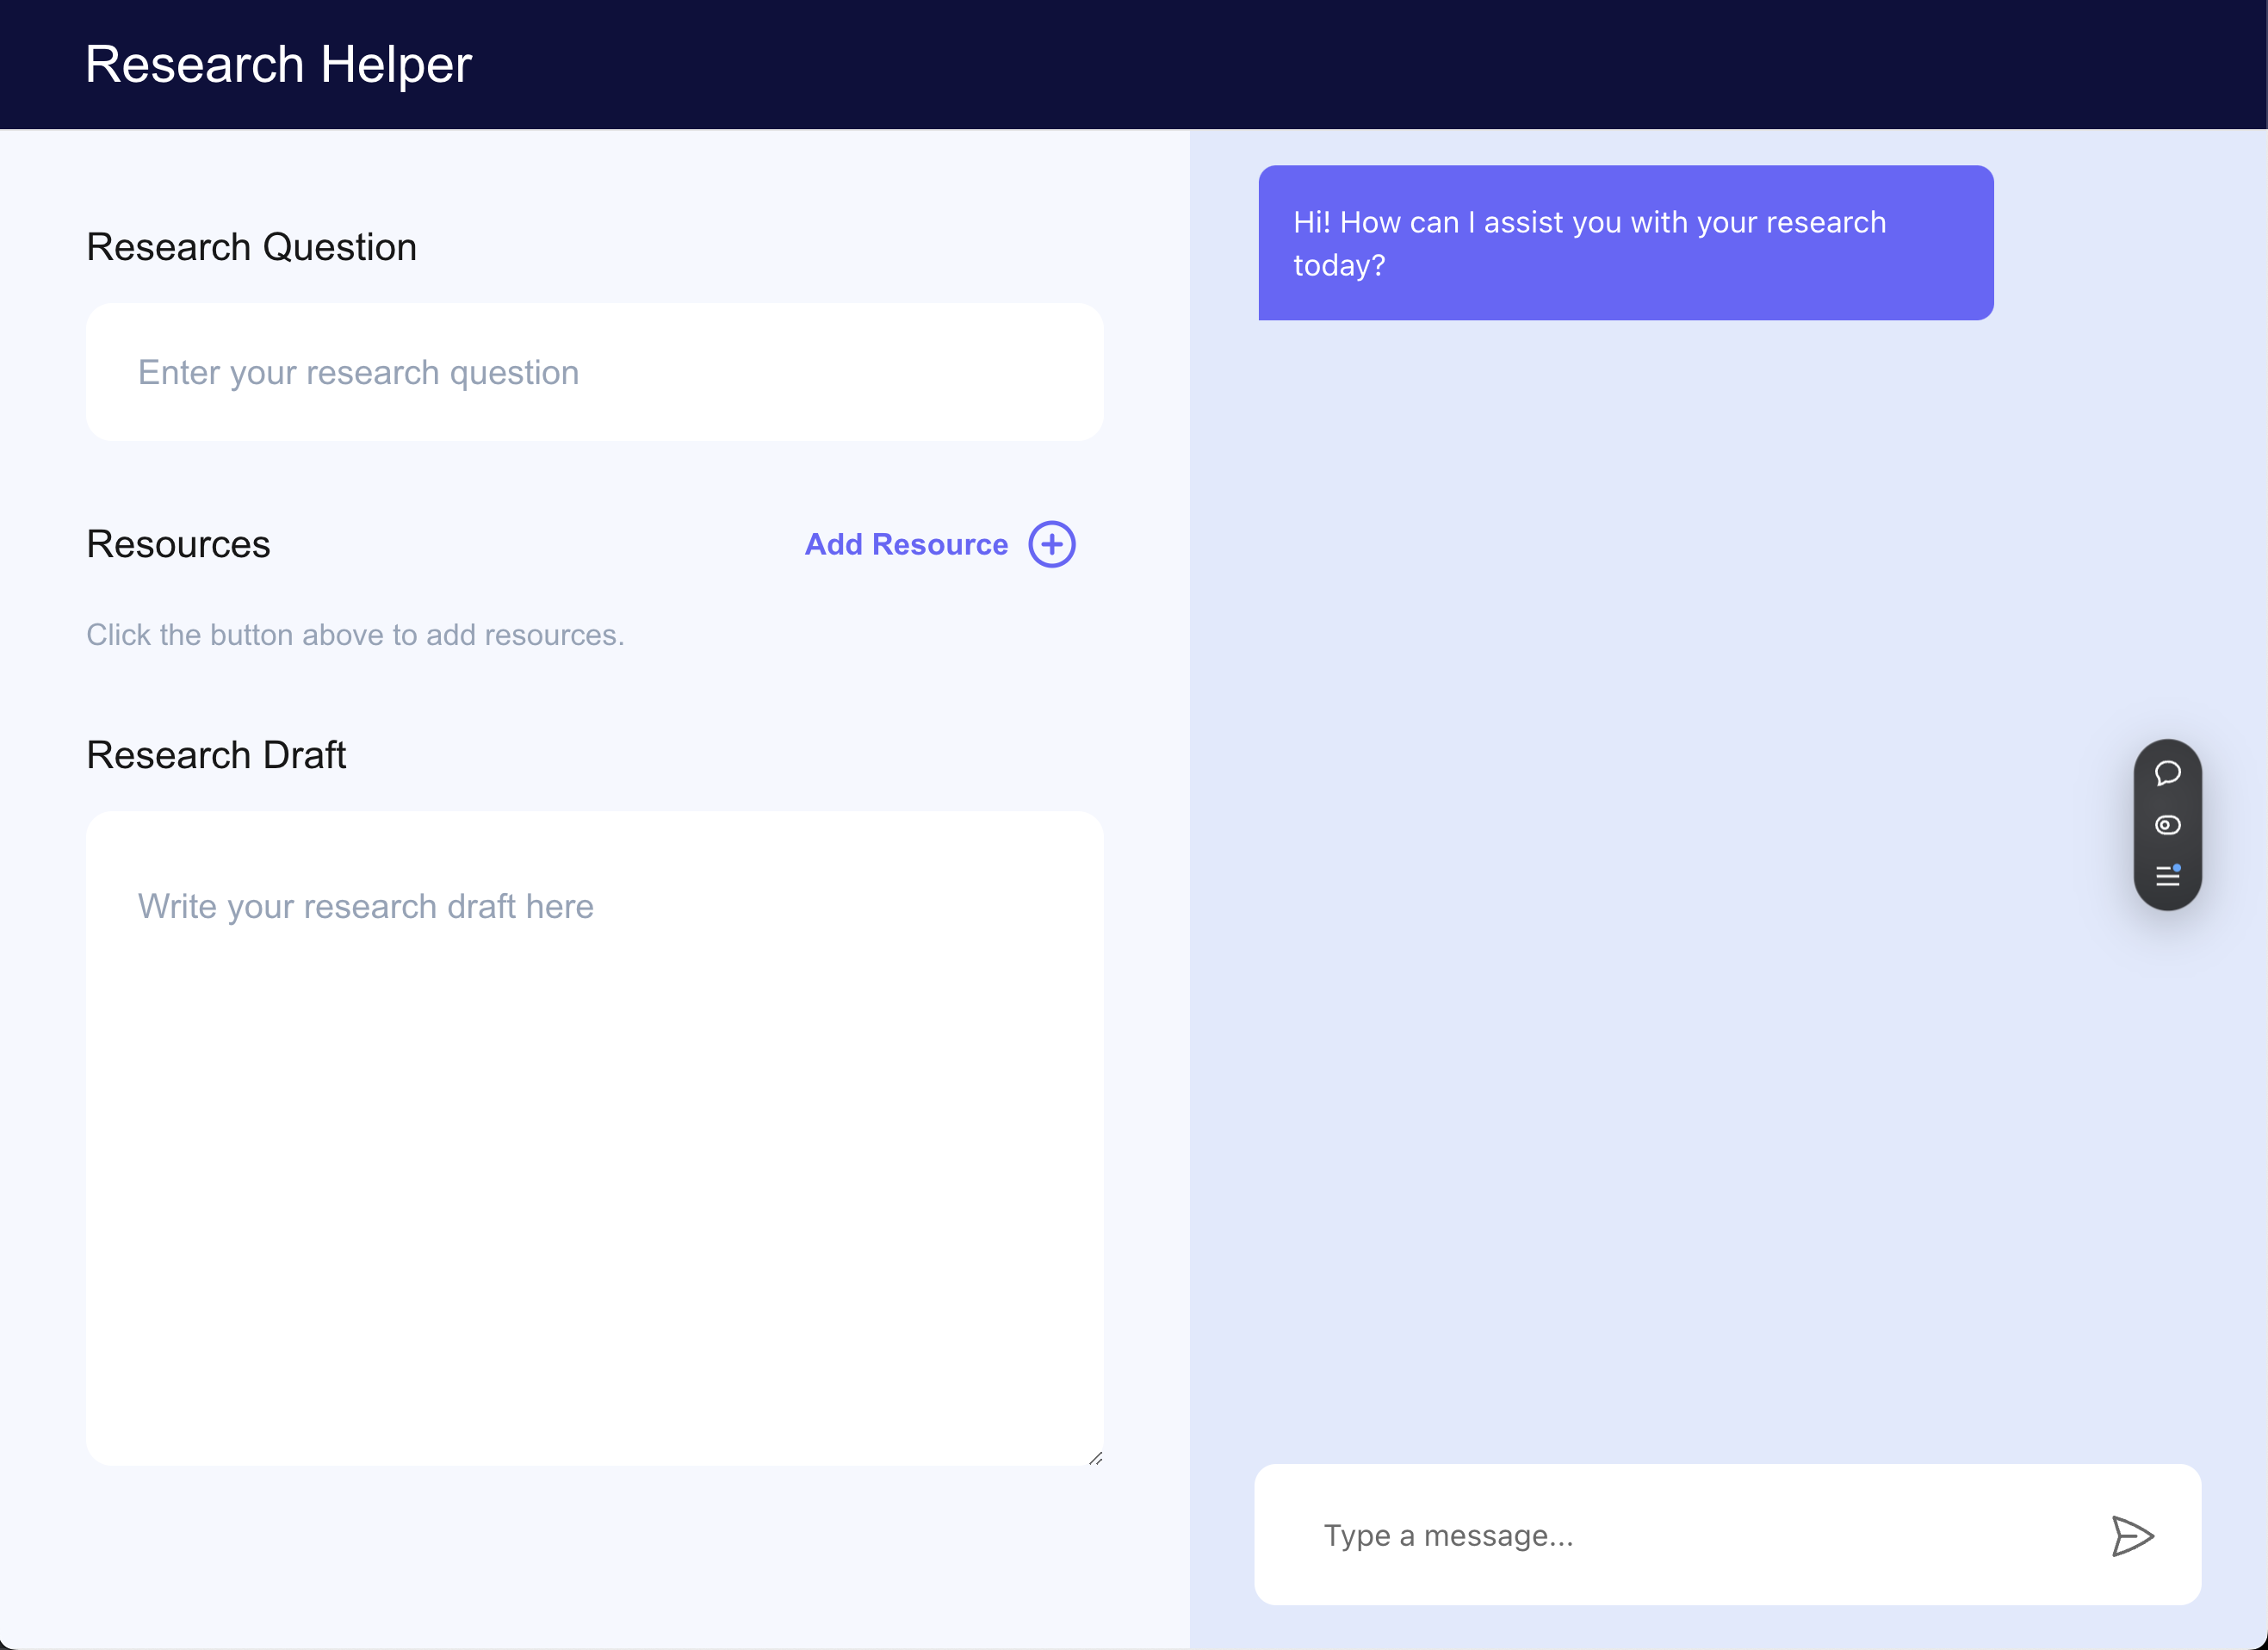Click the Research Question heading

coord(251,247)
